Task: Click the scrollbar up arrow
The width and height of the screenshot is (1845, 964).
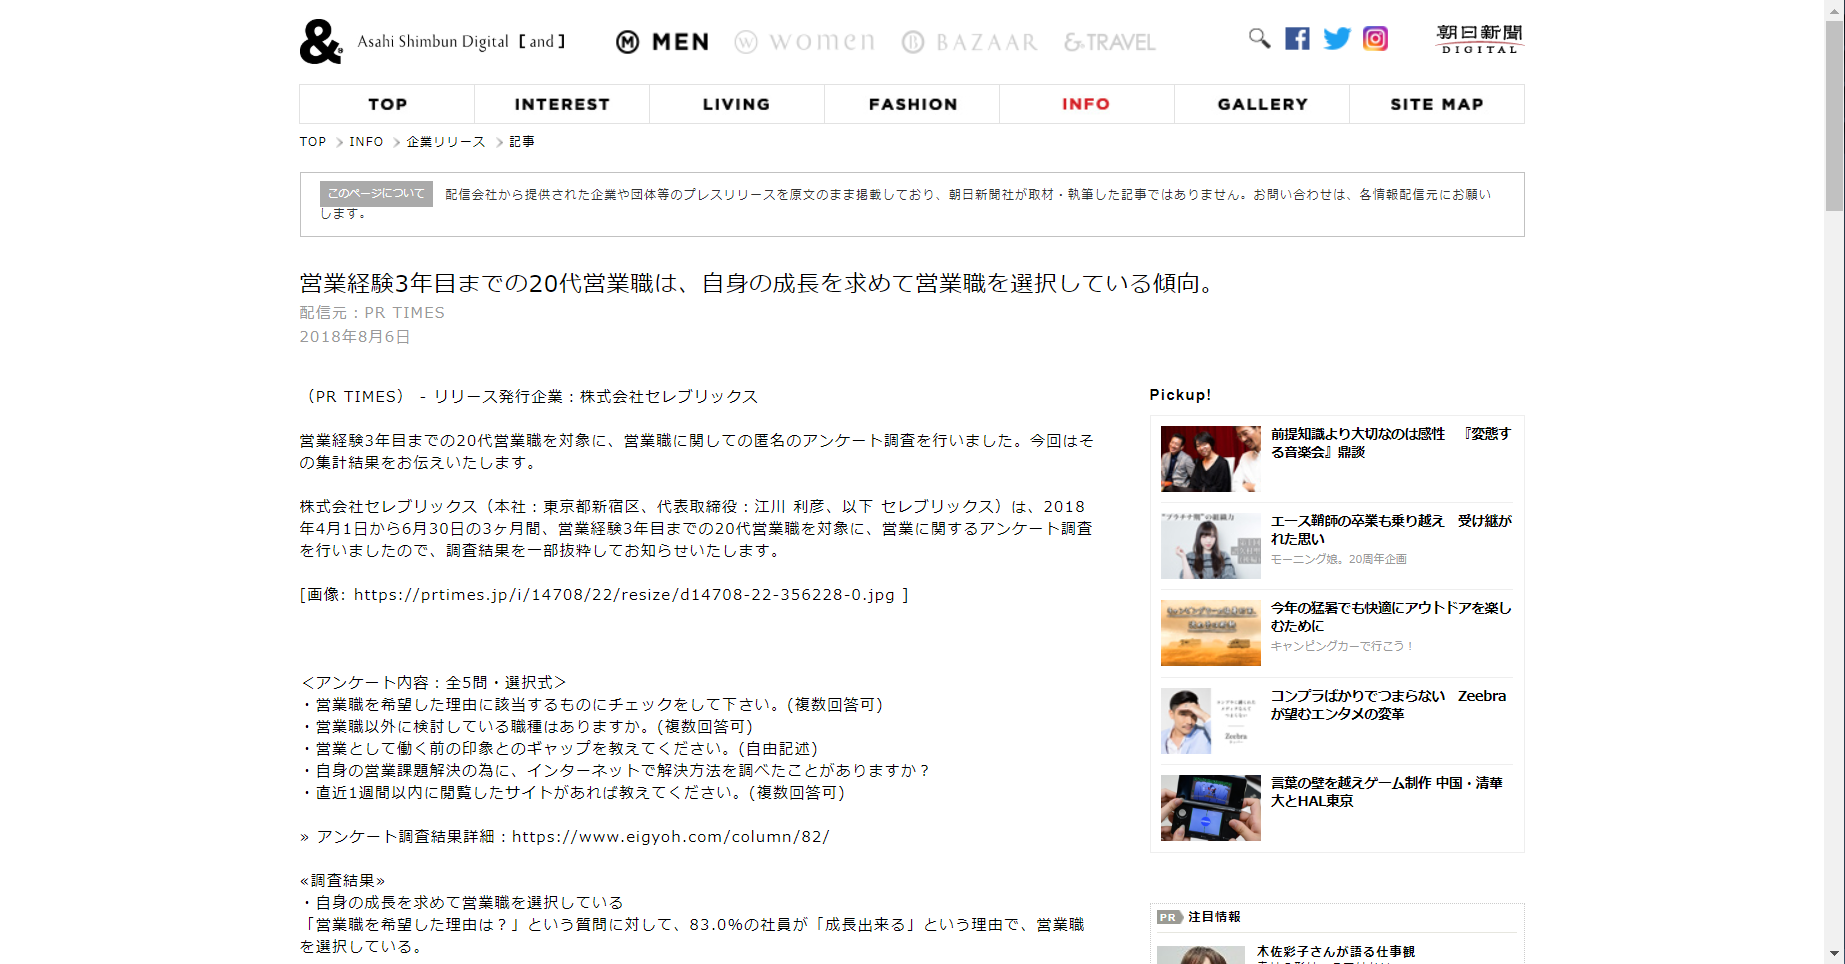Action: (x=1834, y=9)
